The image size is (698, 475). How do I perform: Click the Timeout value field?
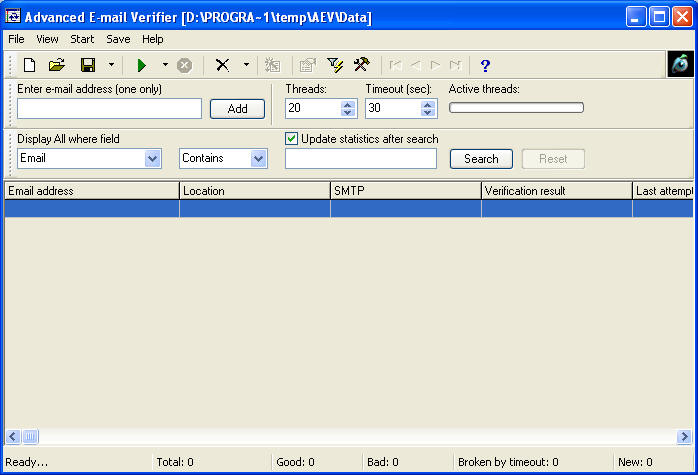point(393,108)
